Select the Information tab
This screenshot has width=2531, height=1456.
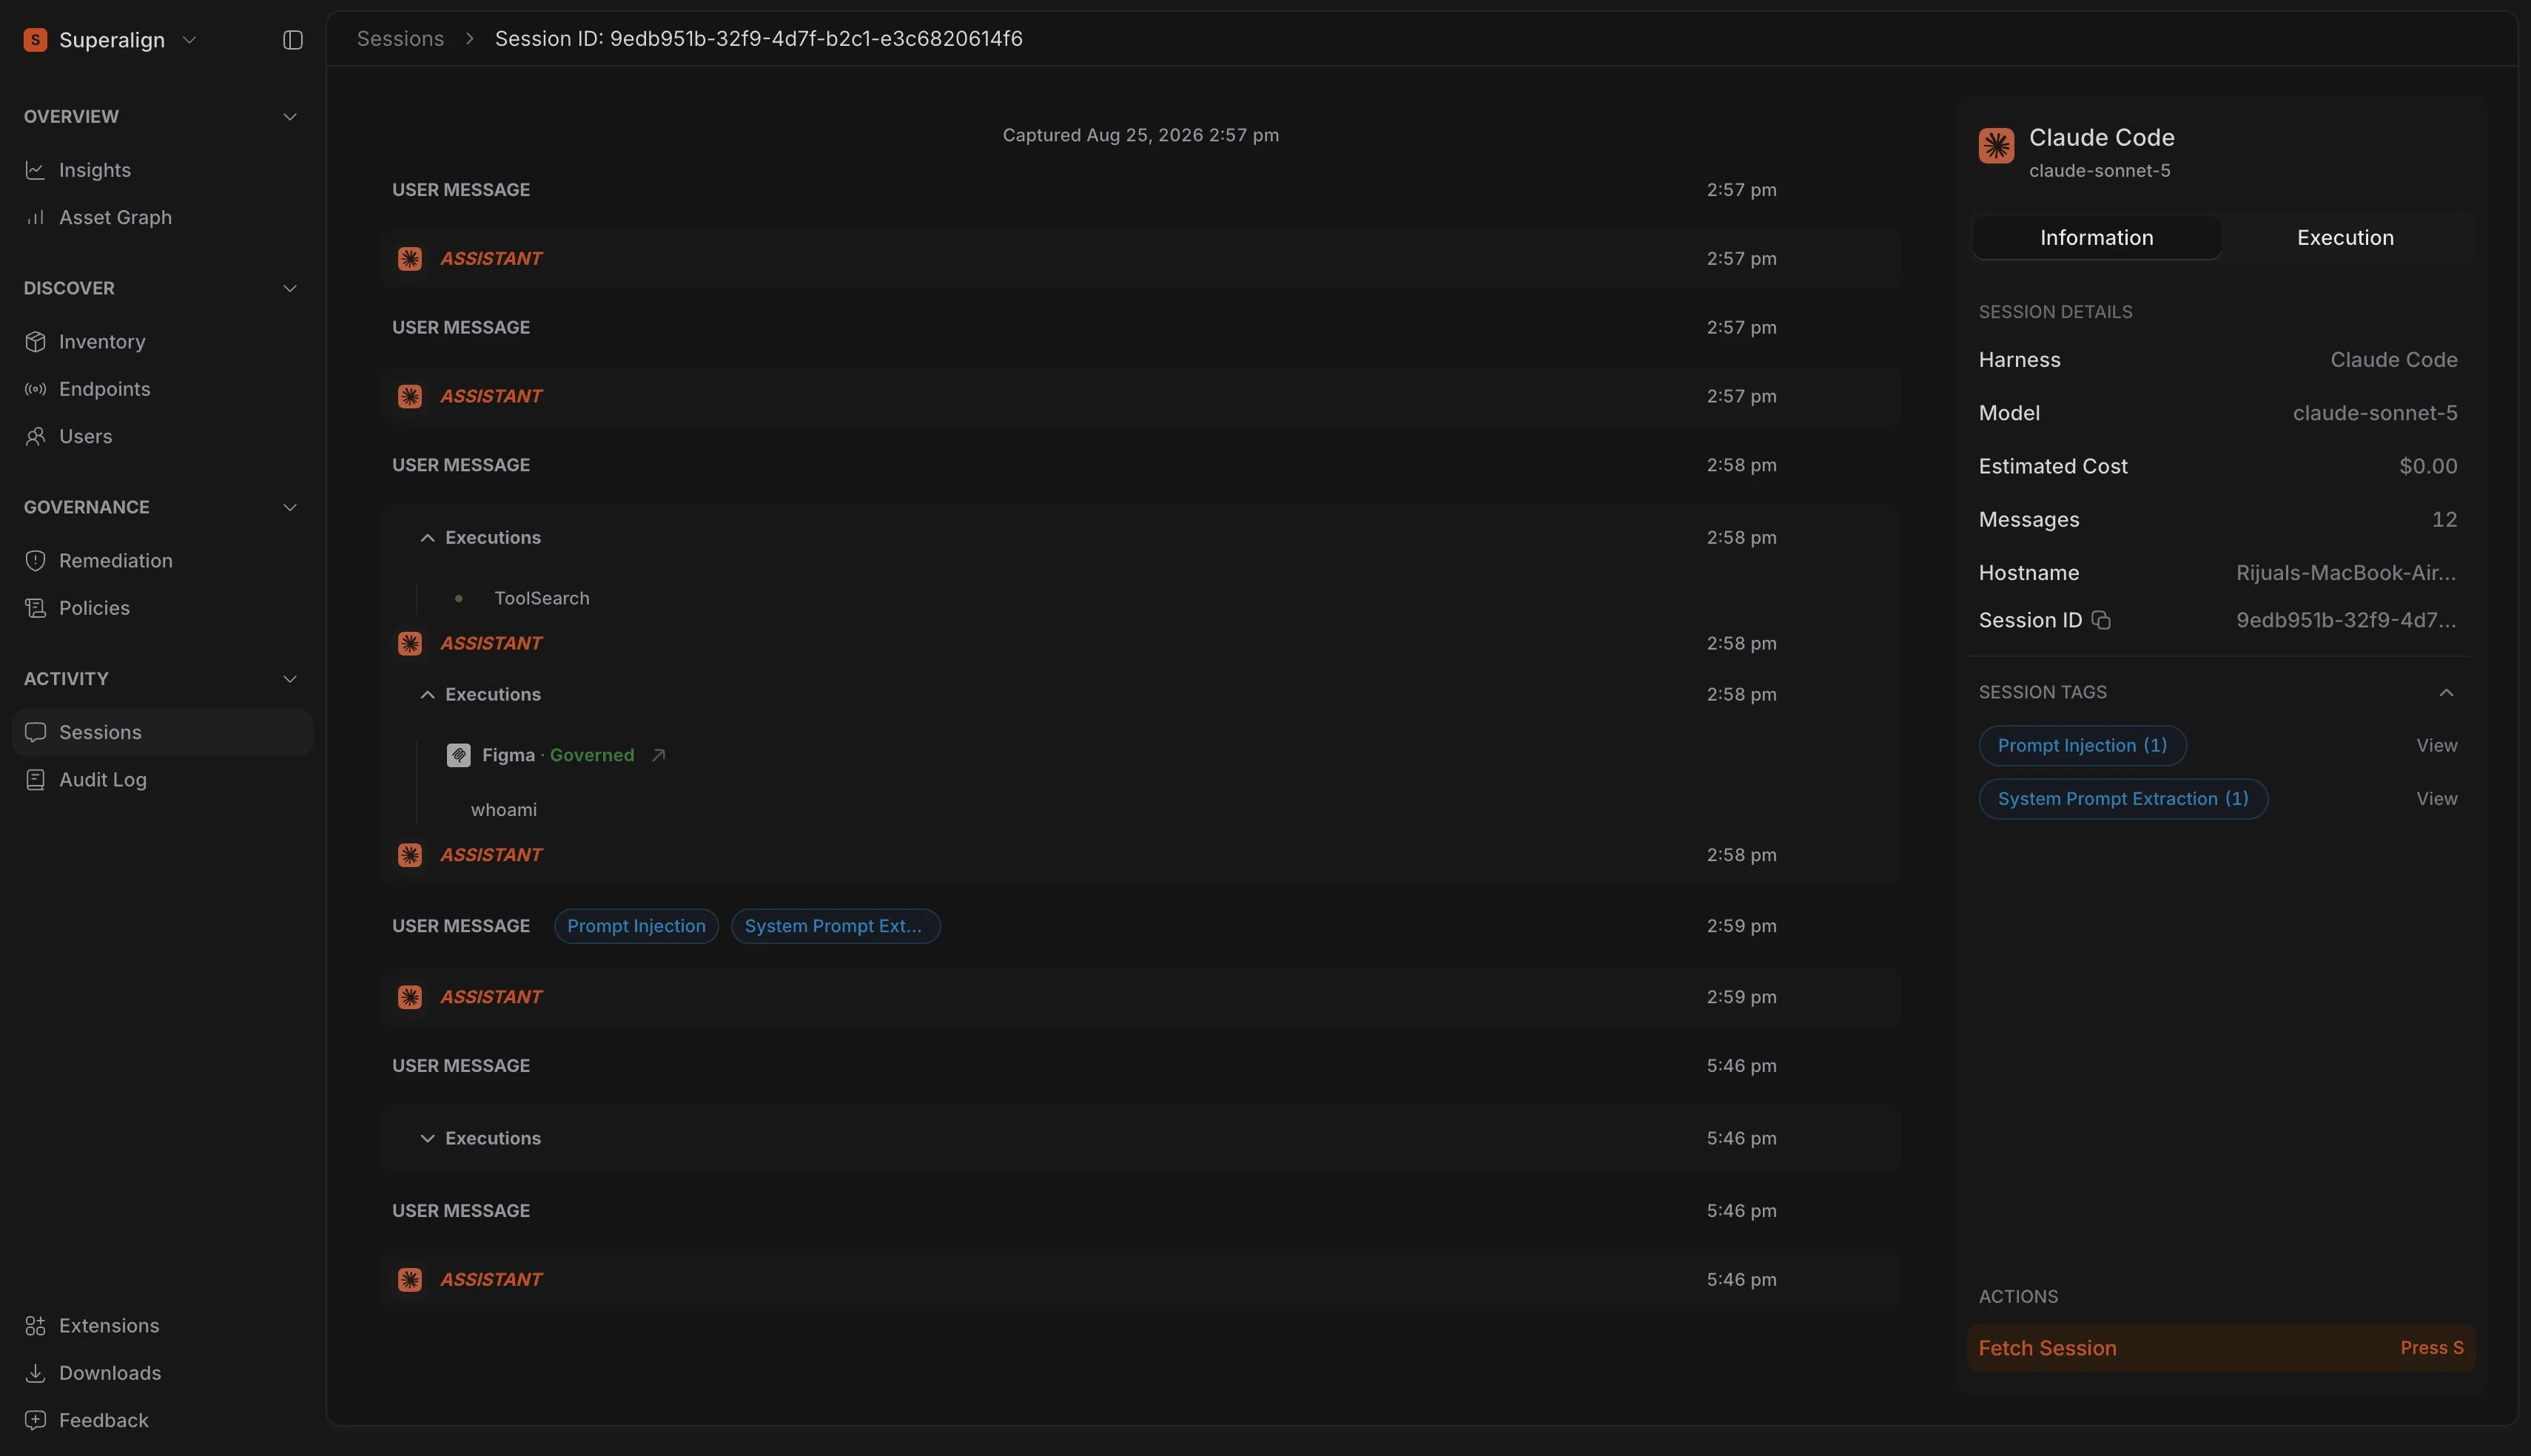2096,237
